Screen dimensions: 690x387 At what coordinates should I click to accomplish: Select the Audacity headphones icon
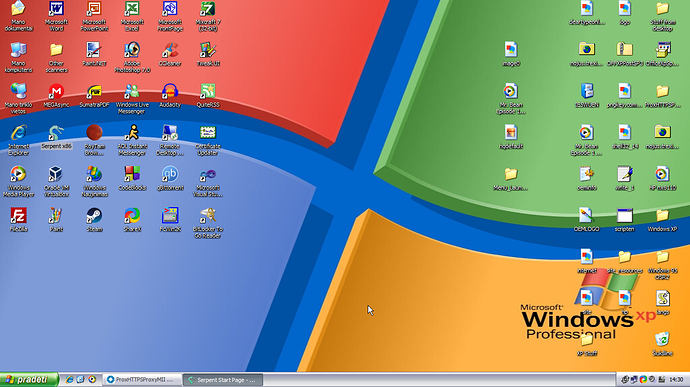(x=170, y=96)
